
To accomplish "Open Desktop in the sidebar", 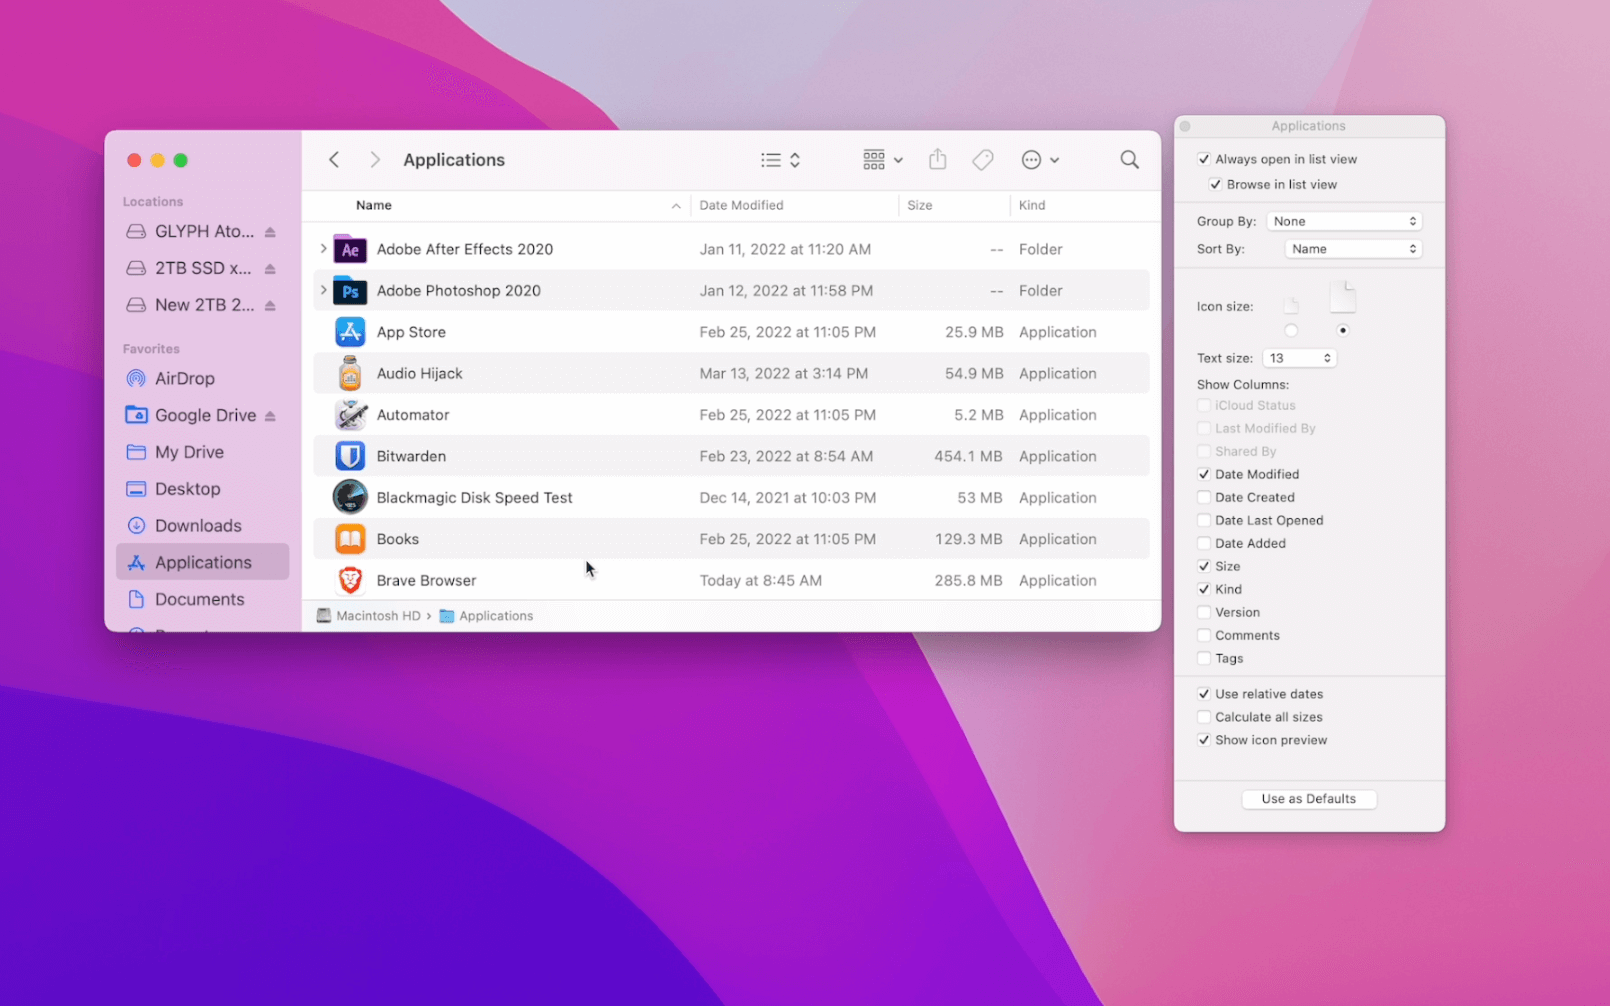I will 202,490.
